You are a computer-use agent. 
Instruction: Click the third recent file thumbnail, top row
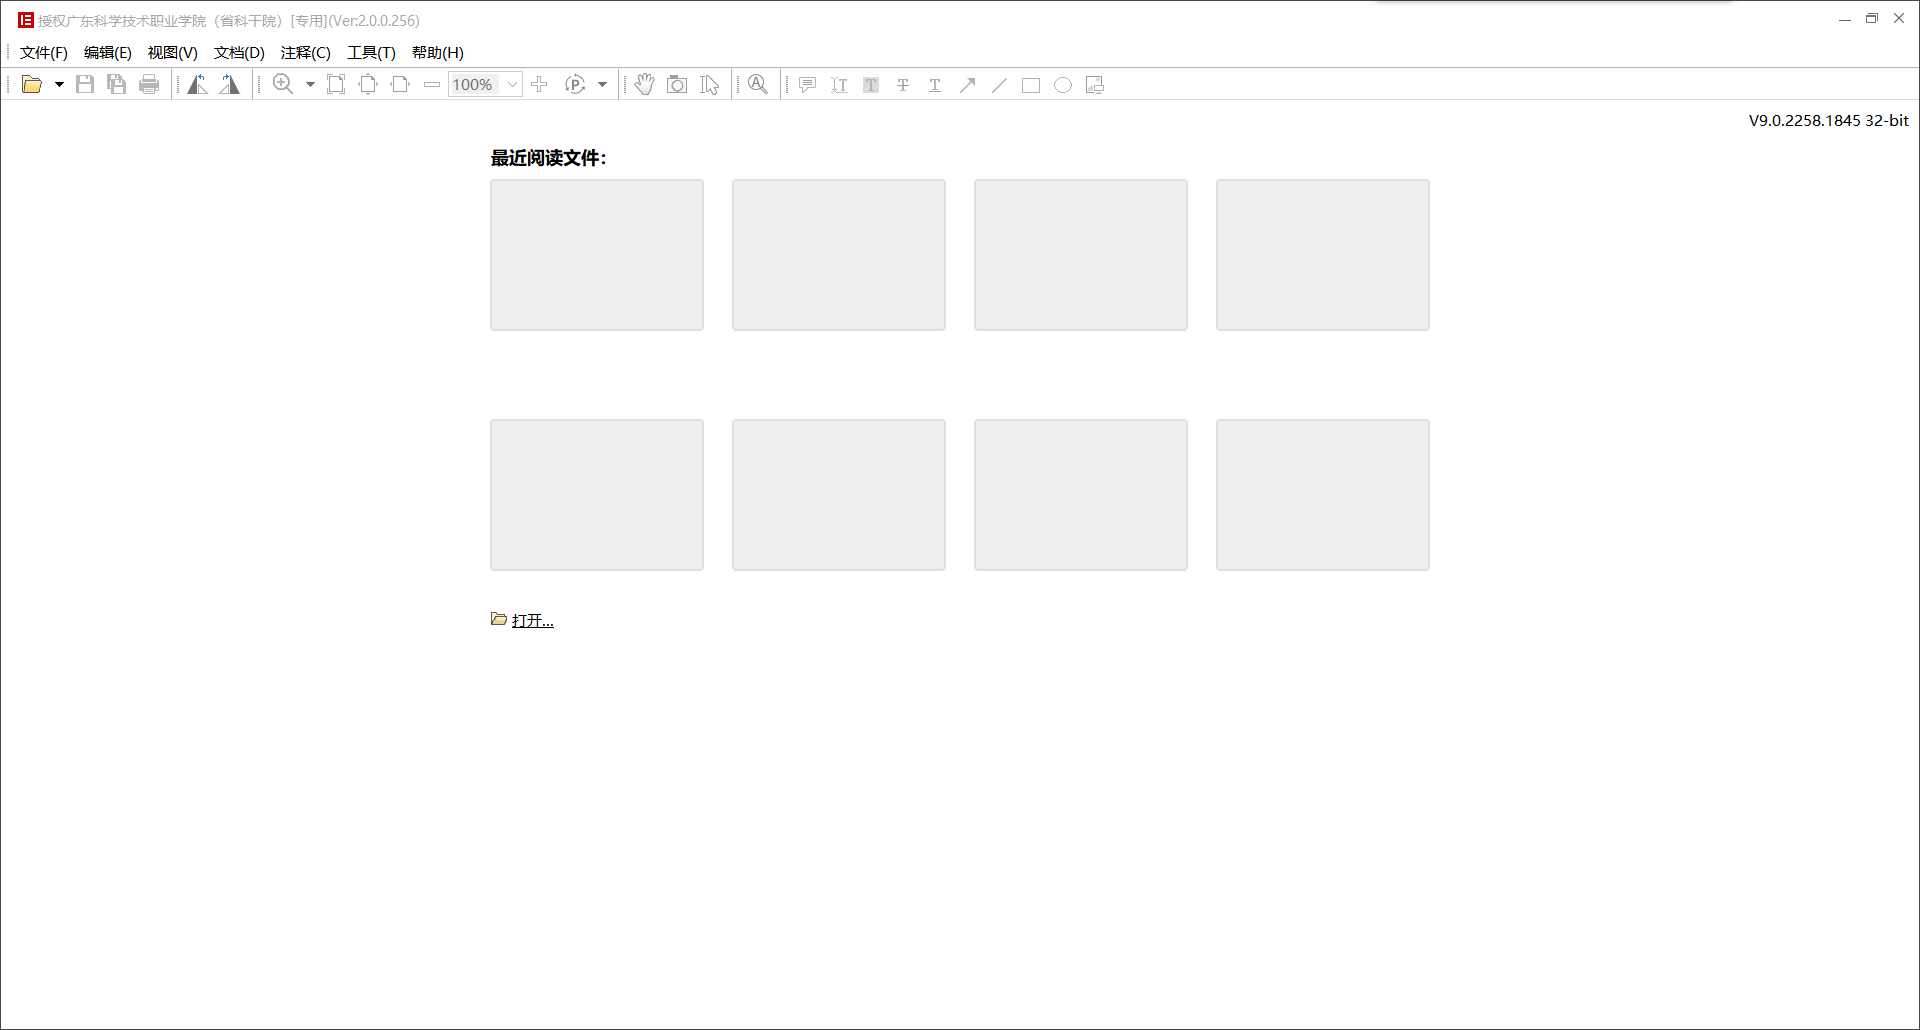[1081, 255]
